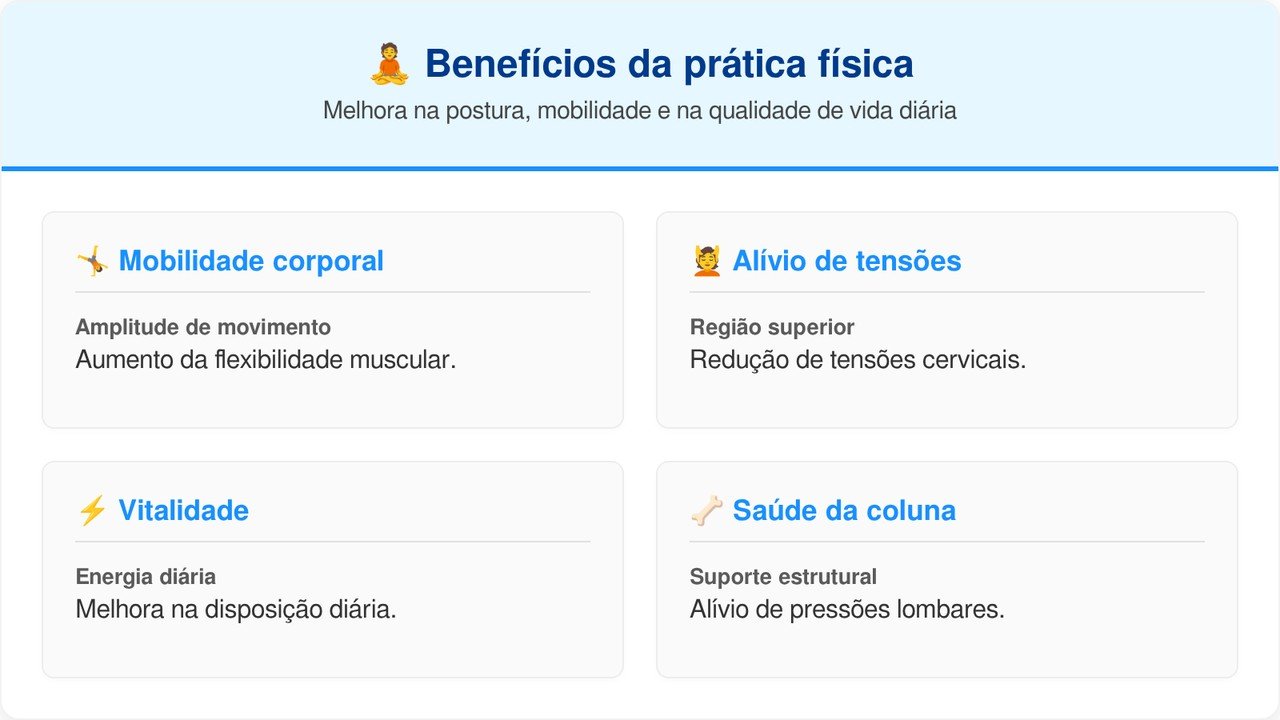Image resolution: width=1280 pixels, height=720 pixels.
Task: Click the Vitalidade heading text
Action: (183, 511)
